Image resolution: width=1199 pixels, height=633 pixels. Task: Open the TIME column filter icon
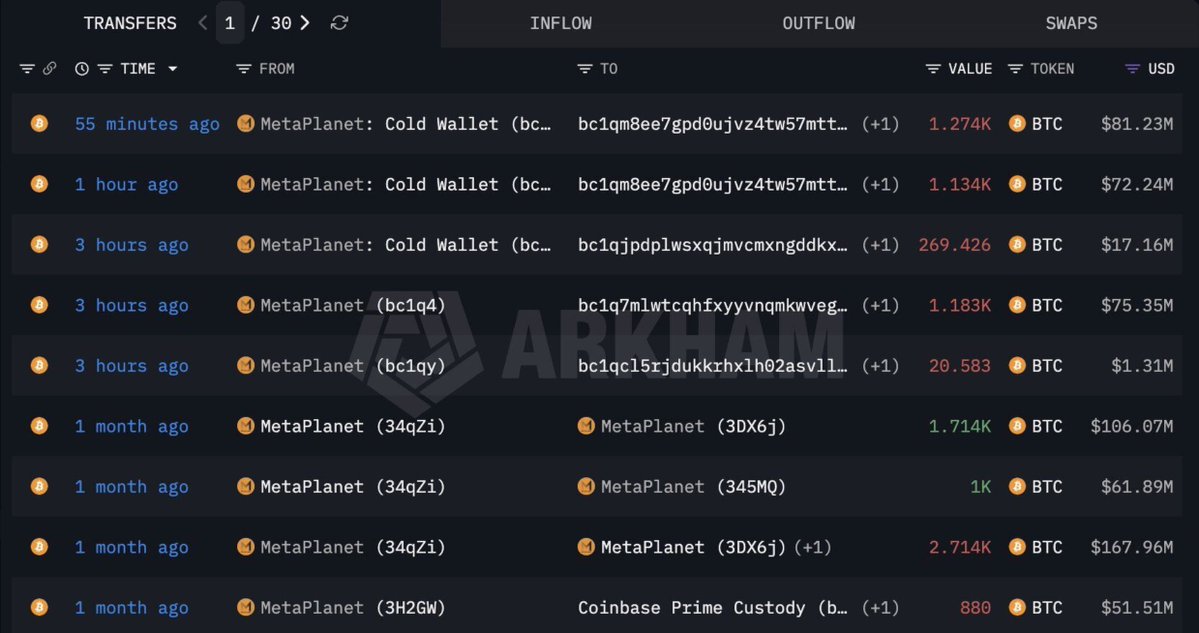point(105,69)
